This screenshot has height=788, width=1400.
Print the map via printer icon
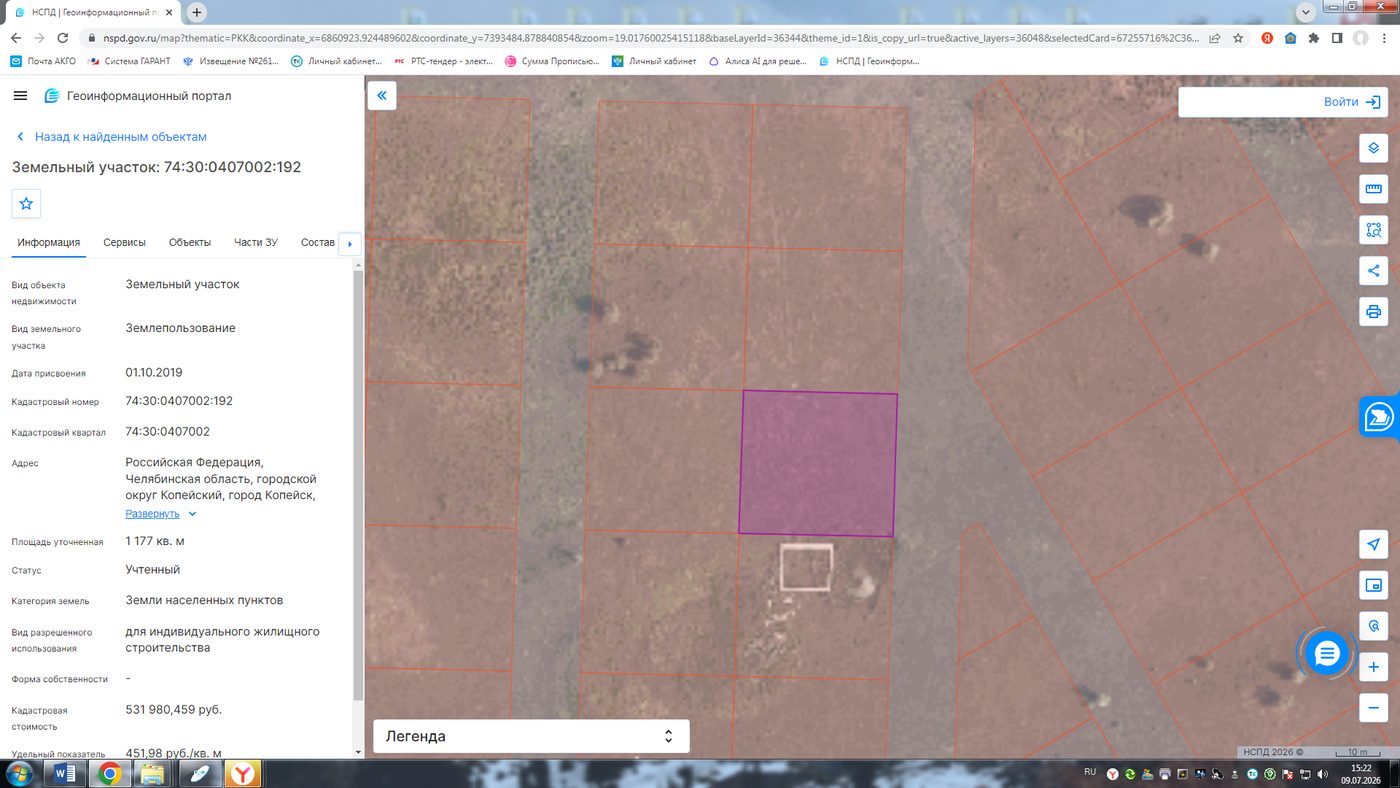(x=1374, y=312)
